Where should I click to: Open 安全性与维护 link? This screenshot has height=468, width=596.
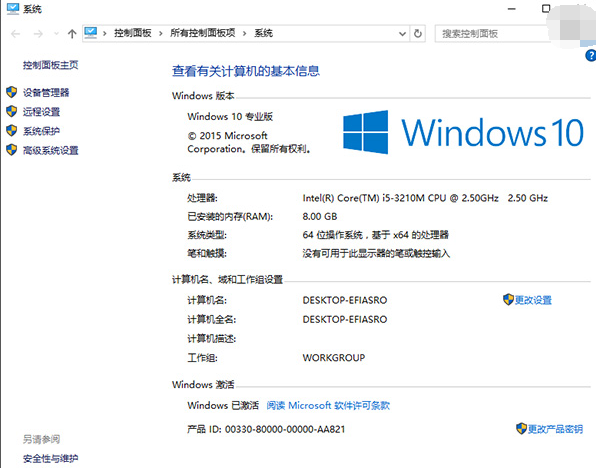(51, 458)
